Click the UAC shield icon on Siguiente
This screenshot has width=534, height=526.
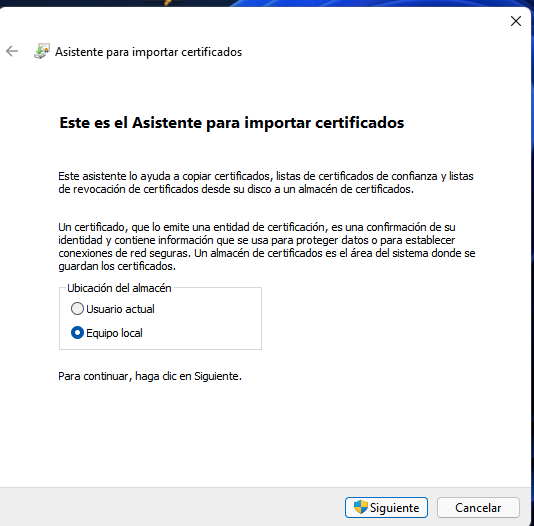click(x=360, y=507)
